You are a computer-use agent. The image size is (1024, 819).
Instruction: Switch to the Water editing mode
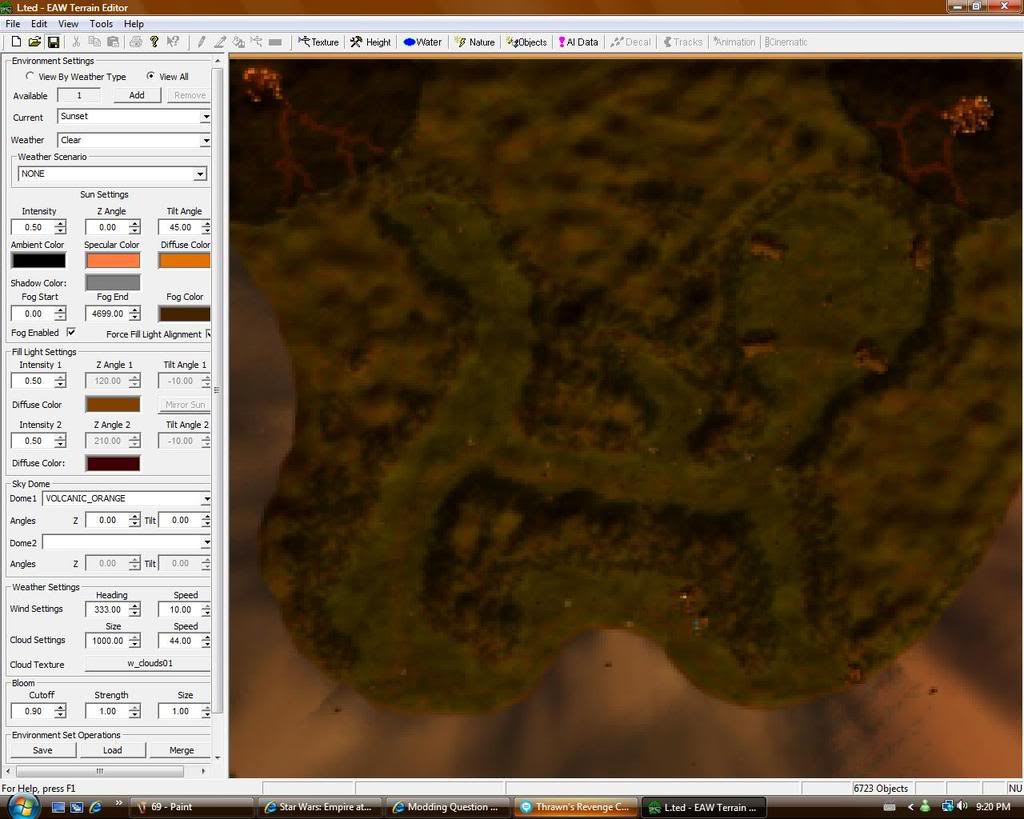pyautogui.click(x=423, y=42)
